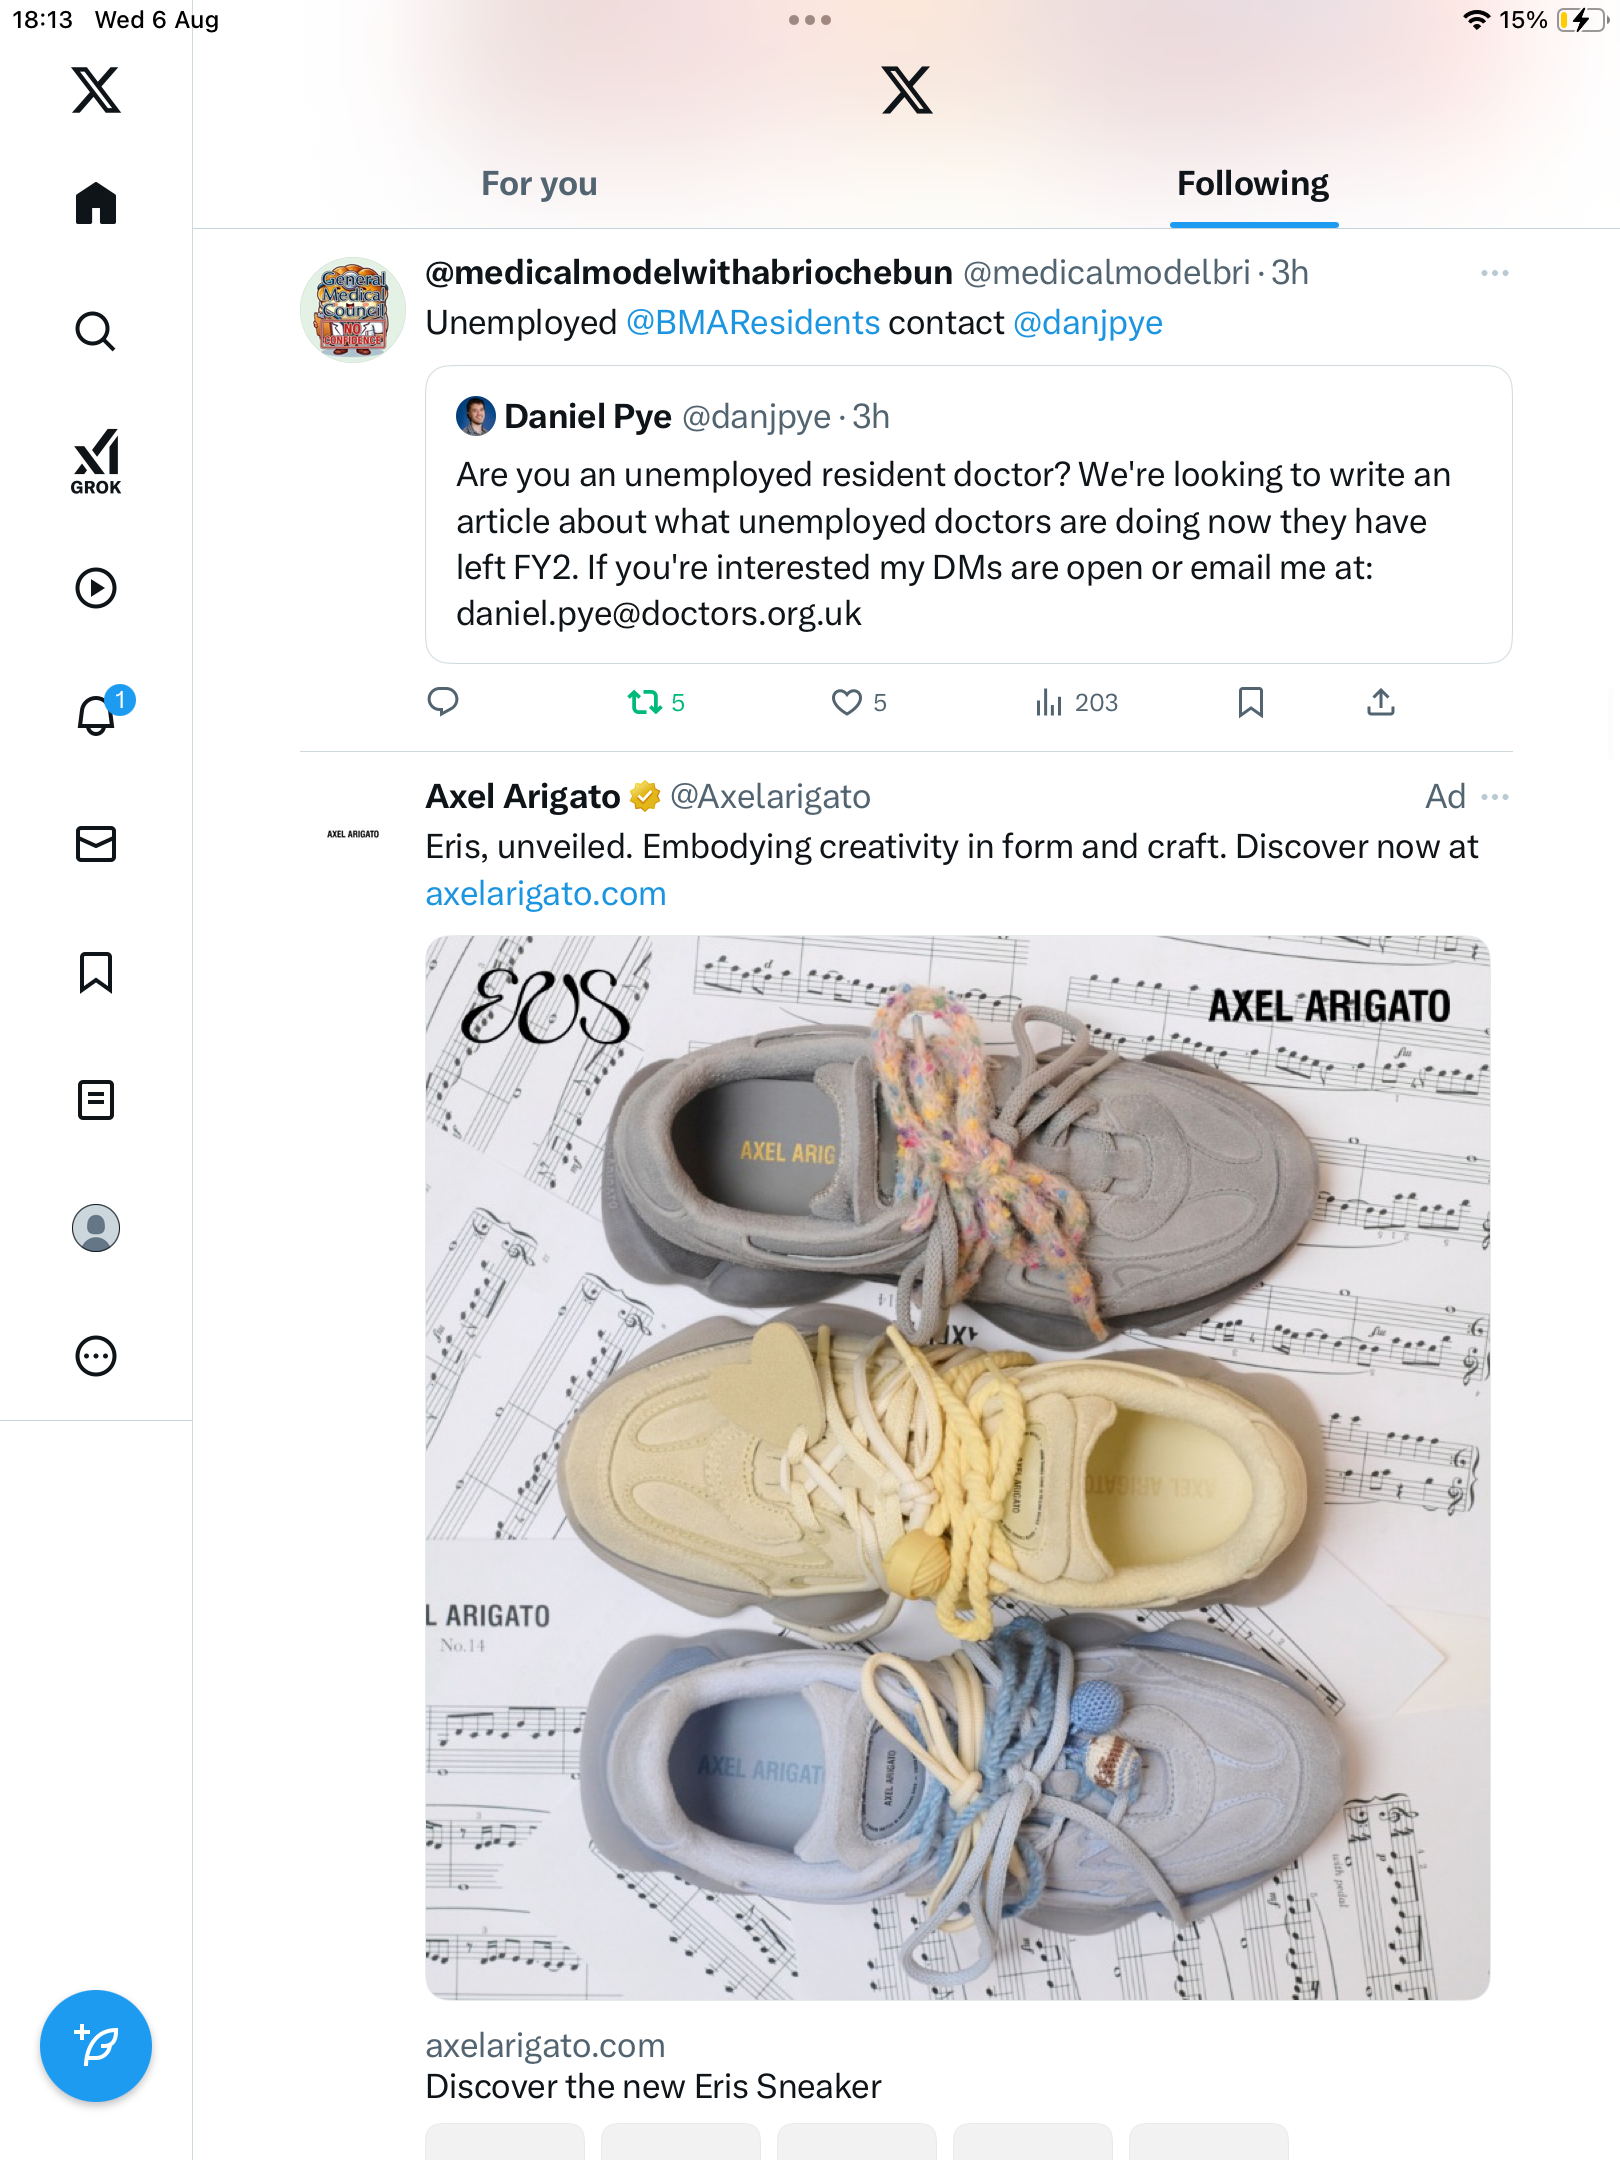The image size is (1620, 2160).
Task: Open more options on Axel Arigato ad
Action: tap(1494, 797)
